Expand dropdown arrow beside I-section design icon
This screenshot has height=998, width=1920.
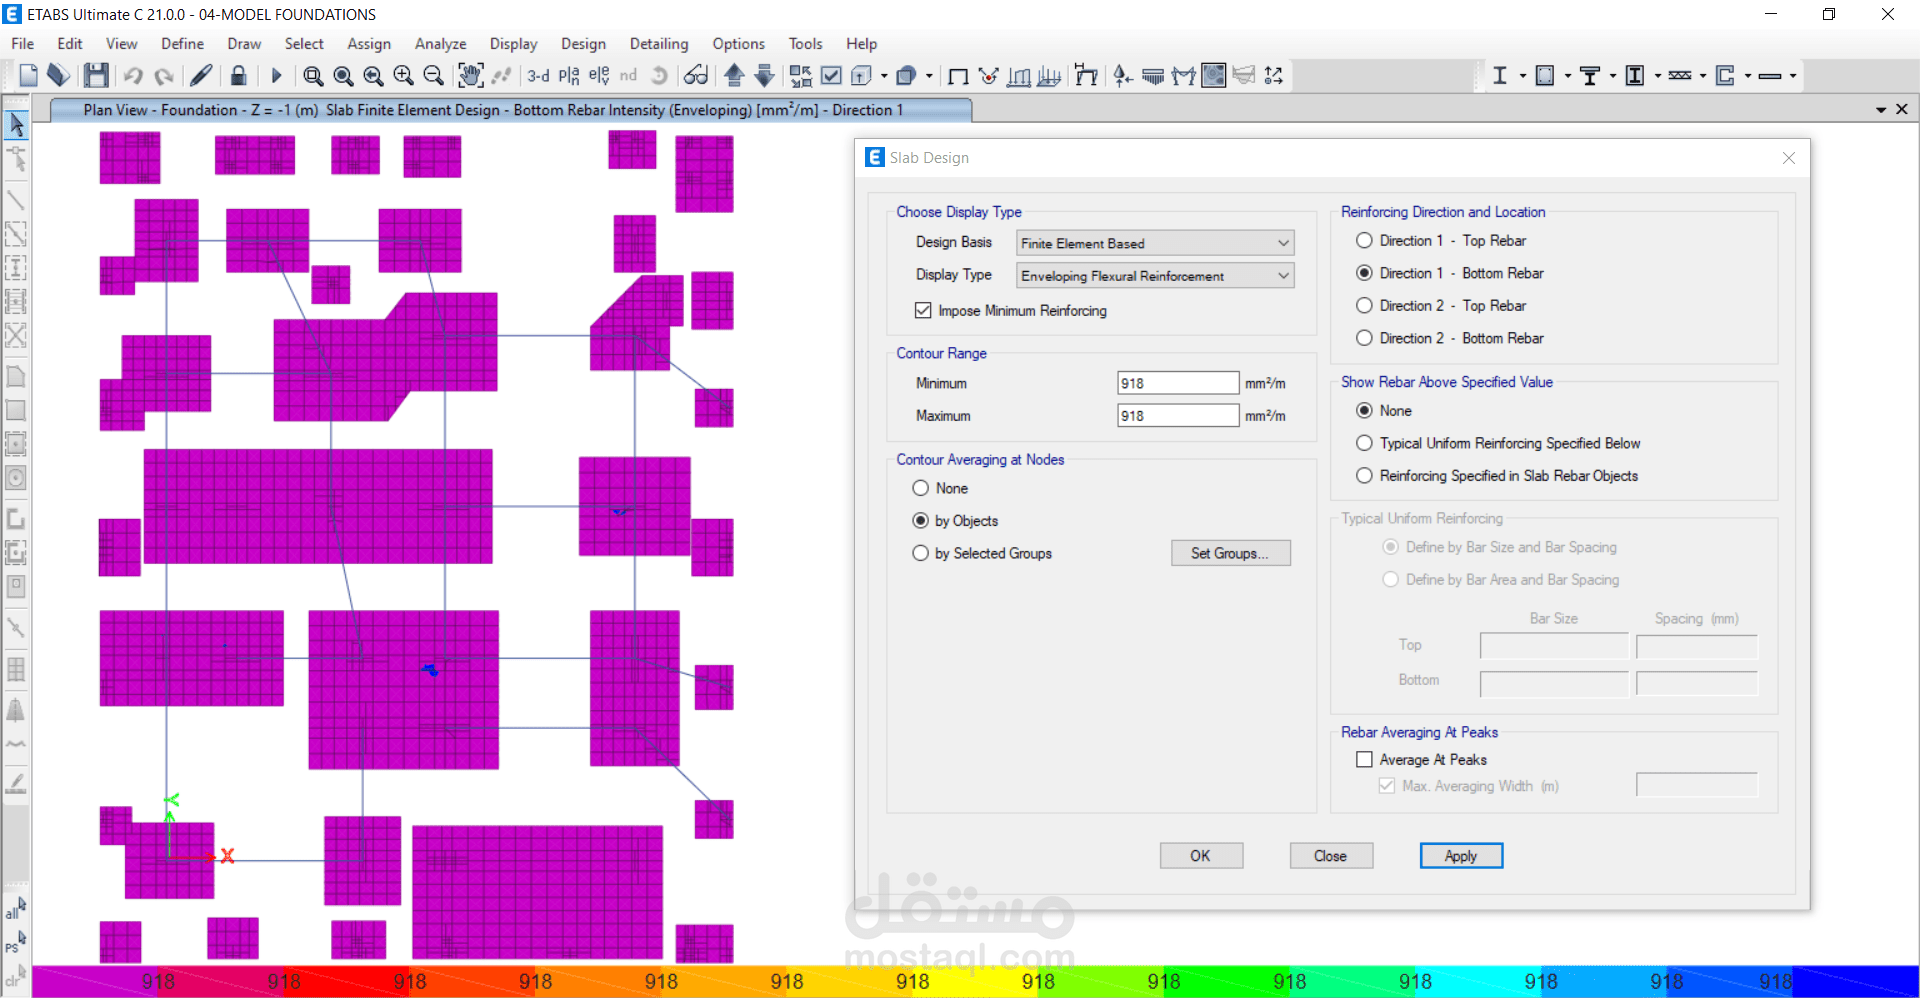1523,75
